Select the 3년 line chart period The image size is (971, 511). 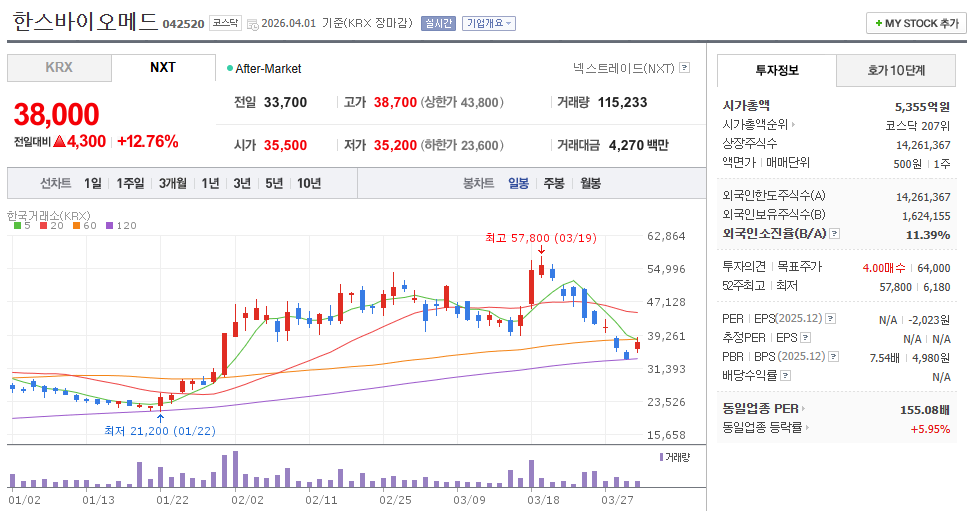click(x=242, y=183)
